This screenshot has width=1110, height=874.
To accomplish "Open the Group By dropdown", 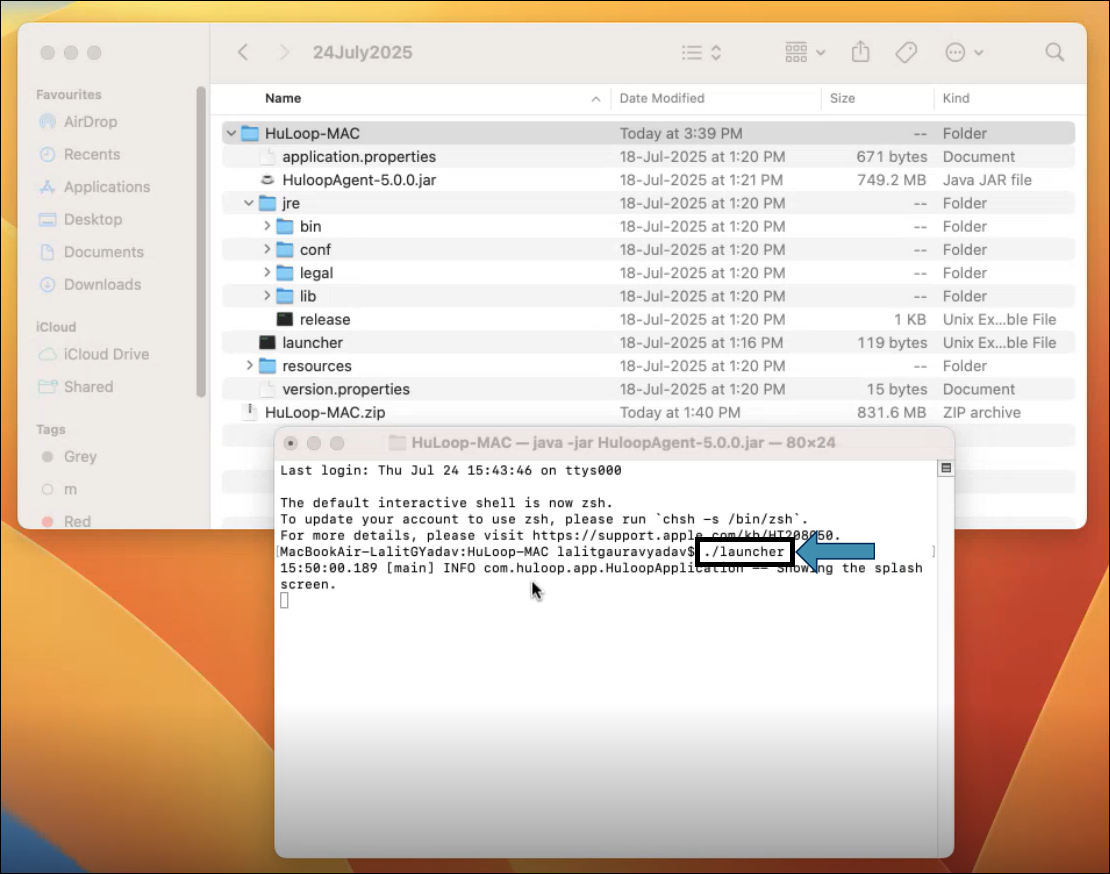I will 805,52.
